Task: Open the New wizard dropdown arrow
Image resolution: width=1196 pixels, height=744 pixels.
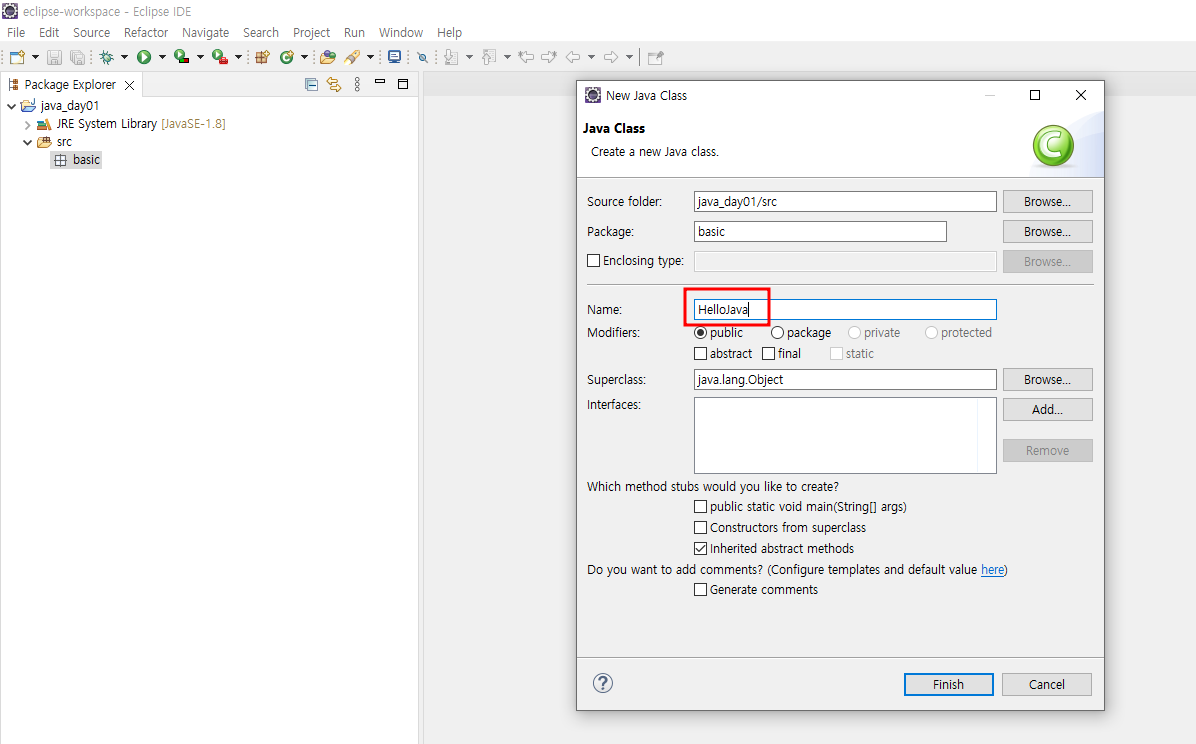Action: pos(35,57)
